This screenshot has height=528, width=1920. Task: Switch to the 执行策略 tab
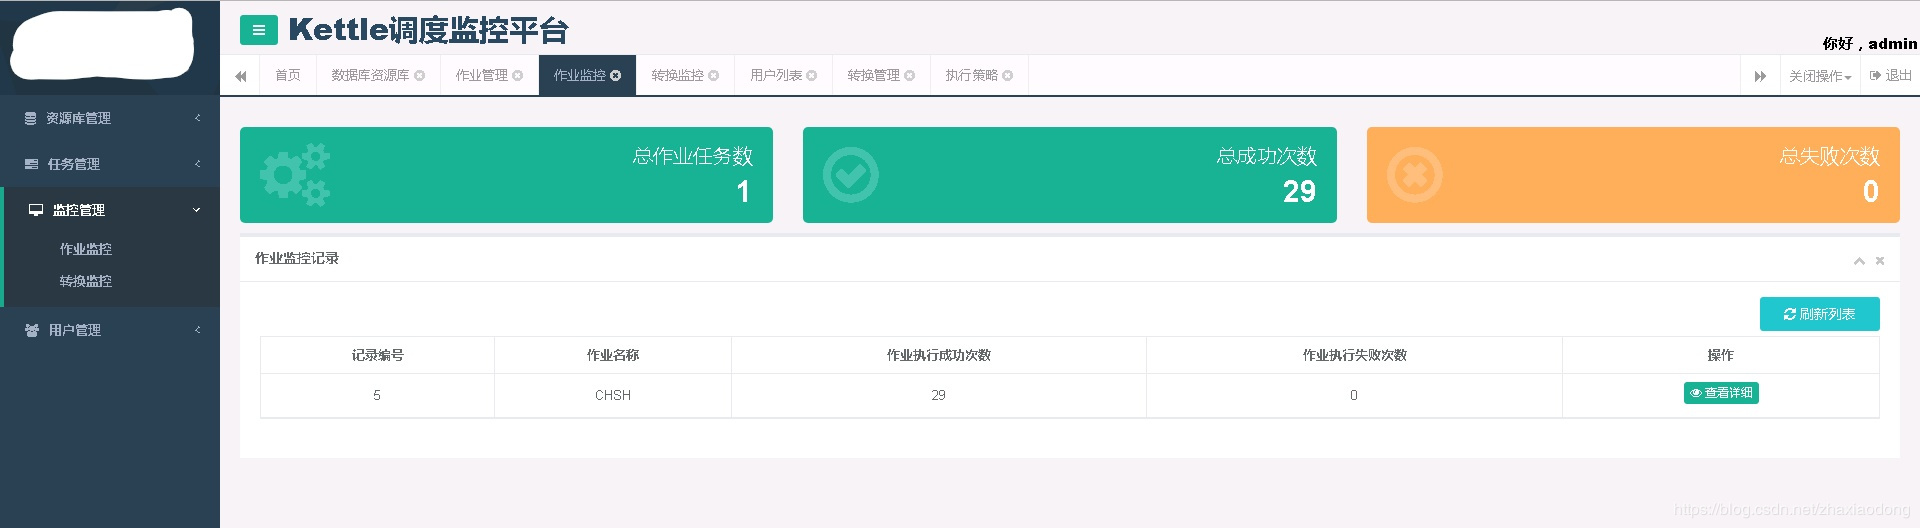tap(972, 76)
